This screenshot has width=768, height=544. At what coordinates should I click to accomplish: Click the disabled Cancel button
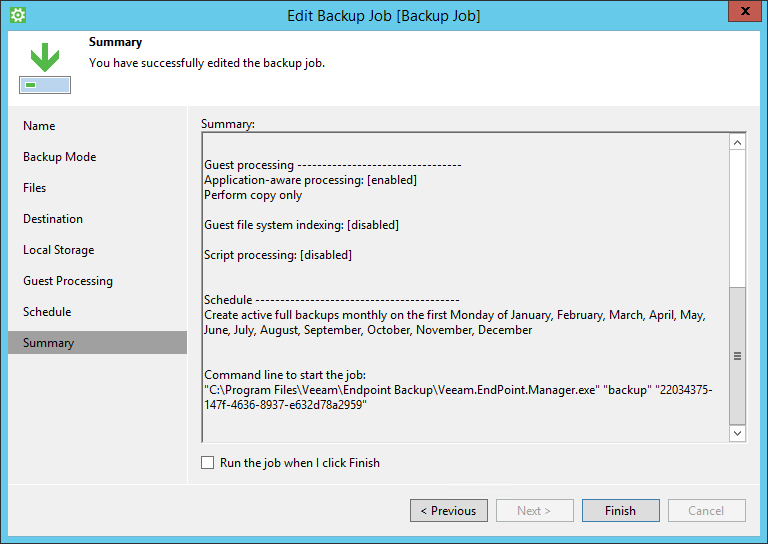[706, 511]
